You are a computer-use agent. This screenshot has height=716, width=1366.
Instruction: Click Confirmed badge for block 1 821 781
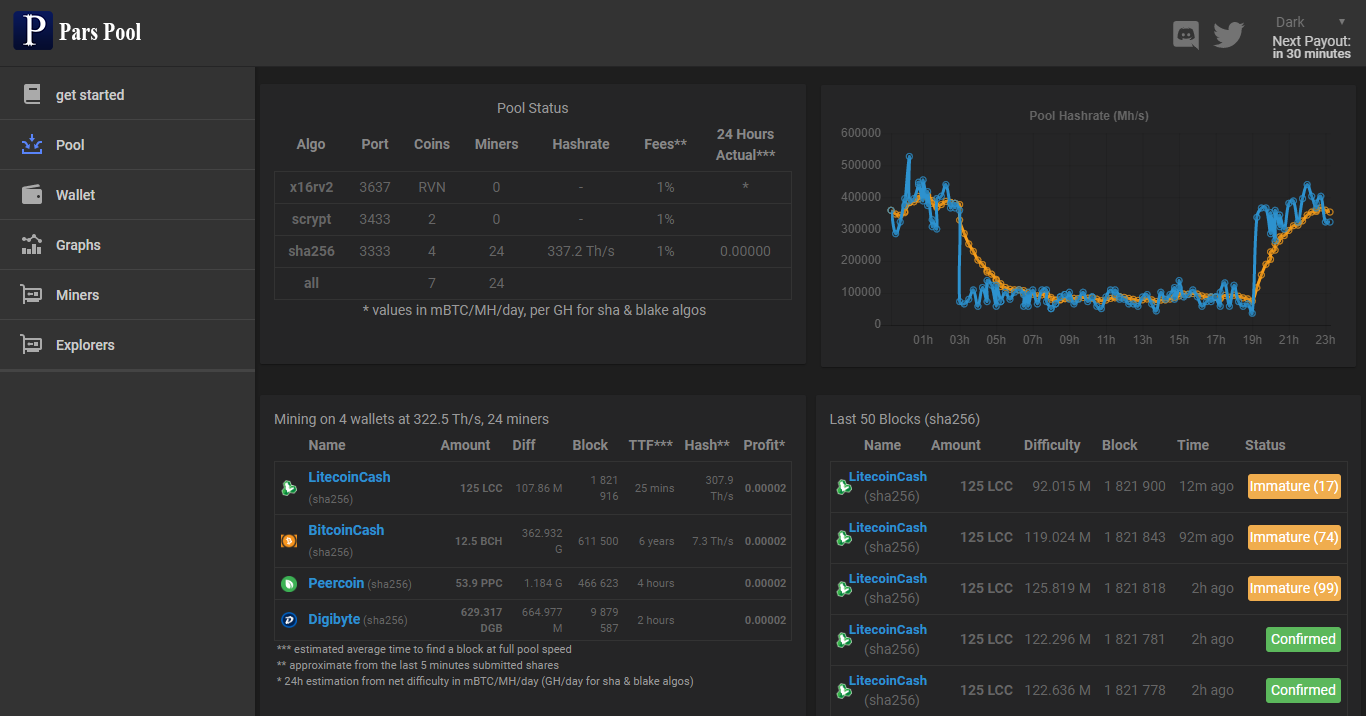1303,640
